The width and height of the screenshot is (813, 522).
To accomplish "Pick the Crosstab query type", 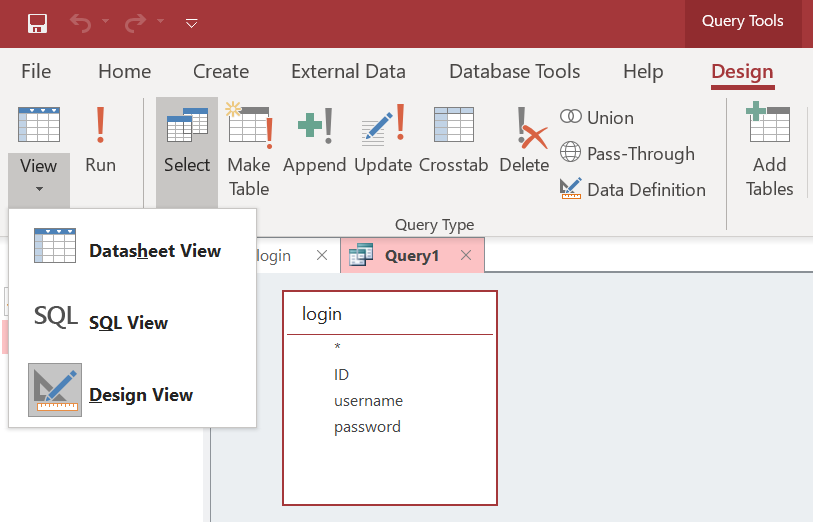I will coord(454,141).
